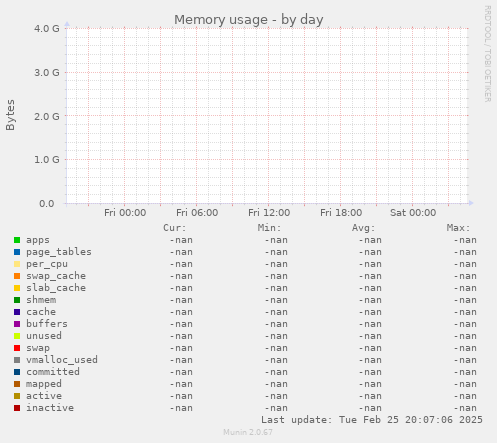Click the '3.0 G' y-axis value

(x=47, y=72)
